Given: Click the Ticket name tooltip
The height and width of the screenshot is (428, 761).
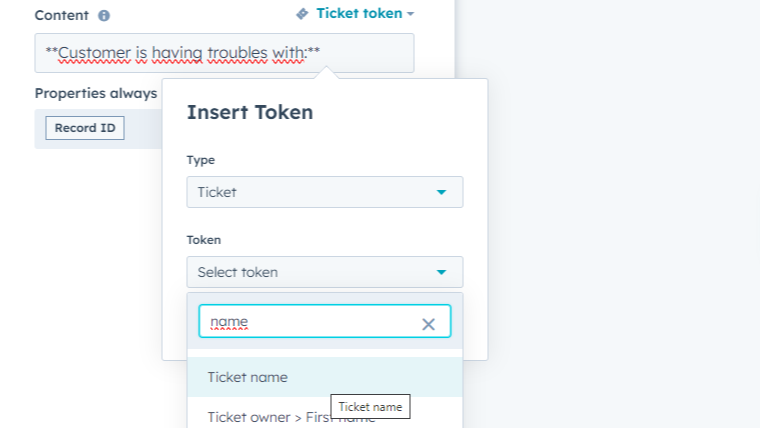Looking at the screenshot, I should (x=370, y=407).
